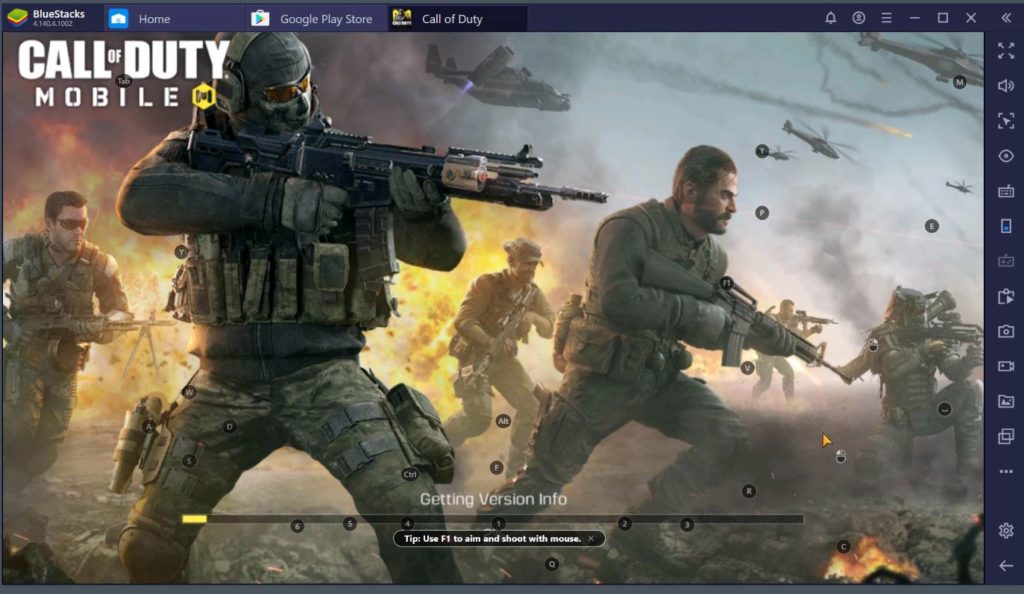Open the media manager gallery icon
Viewport: 1024px width, 594px height.
click(x=1006, y=401)
